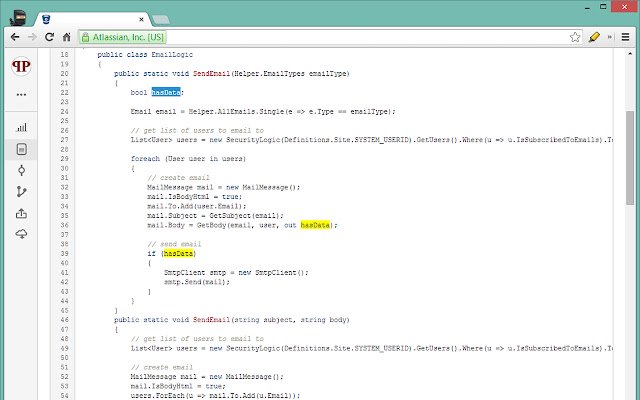
Task: Click "smtp.Send(mail);" on line 42
Action: (x=197, y=282)
